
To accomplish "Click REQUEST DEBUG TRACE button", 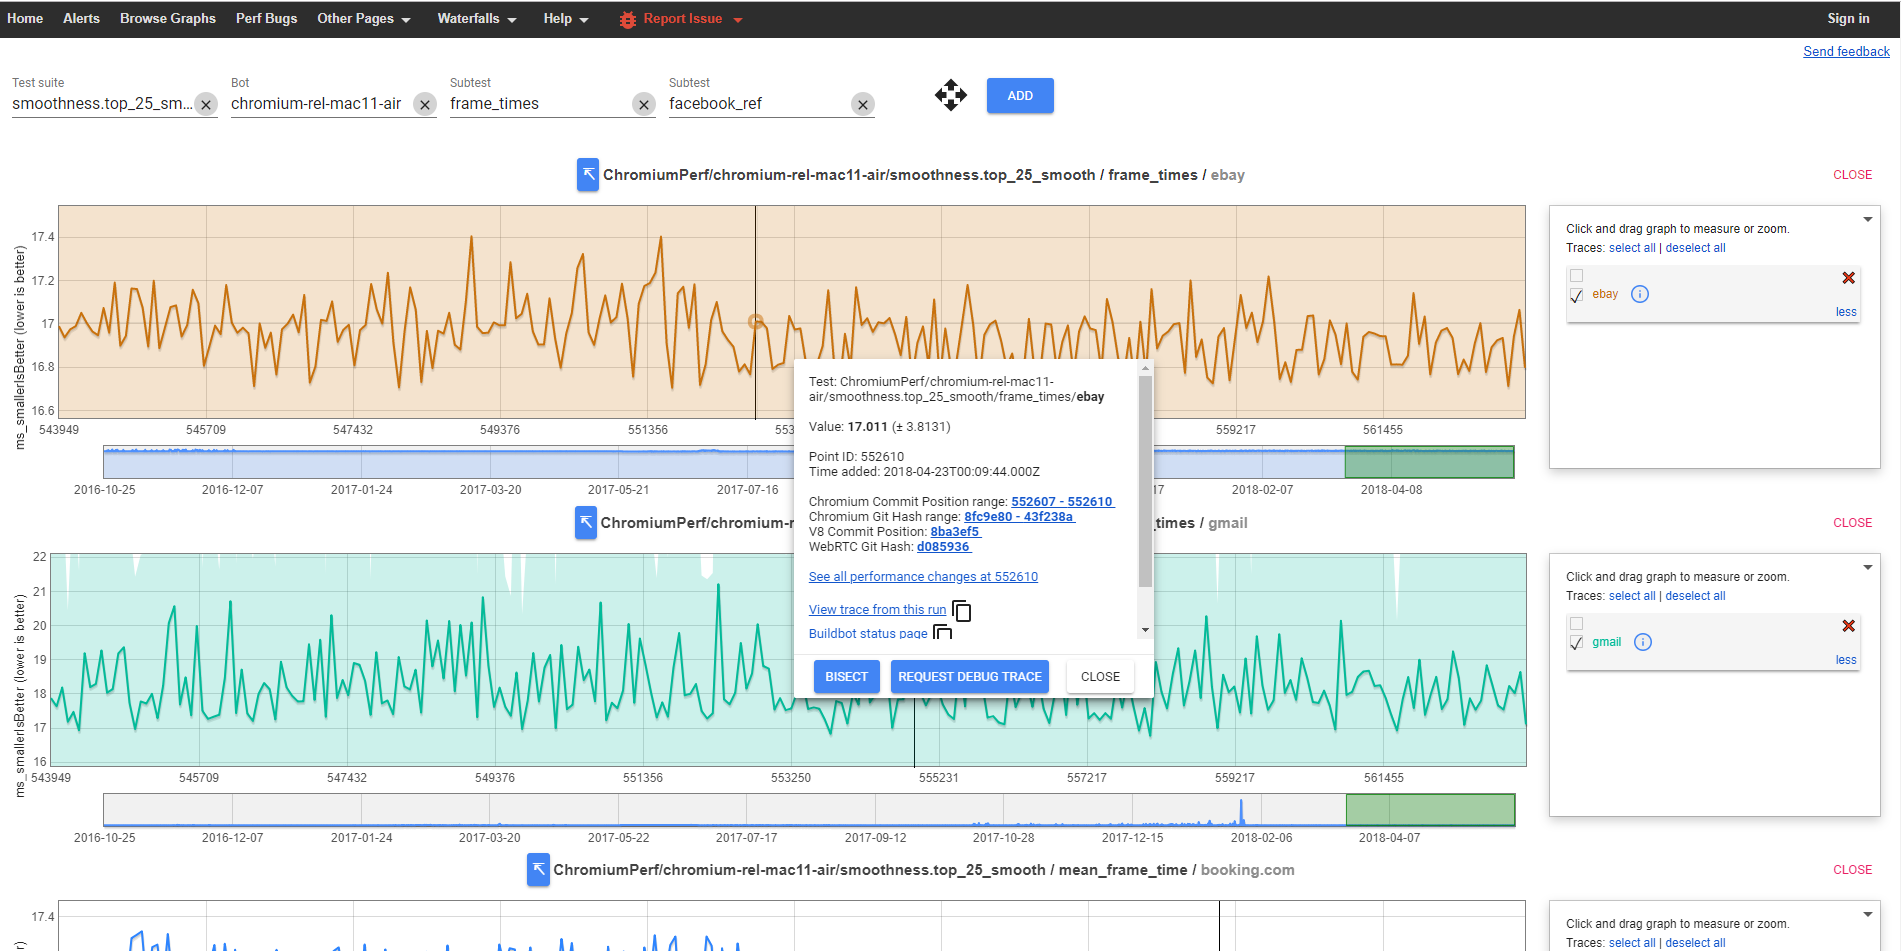I will click(x=970, y=677).
